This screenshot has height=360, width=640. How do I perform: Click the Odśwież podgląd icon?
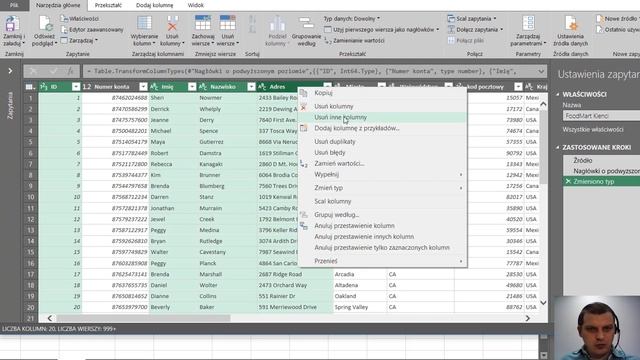[45, 24]
